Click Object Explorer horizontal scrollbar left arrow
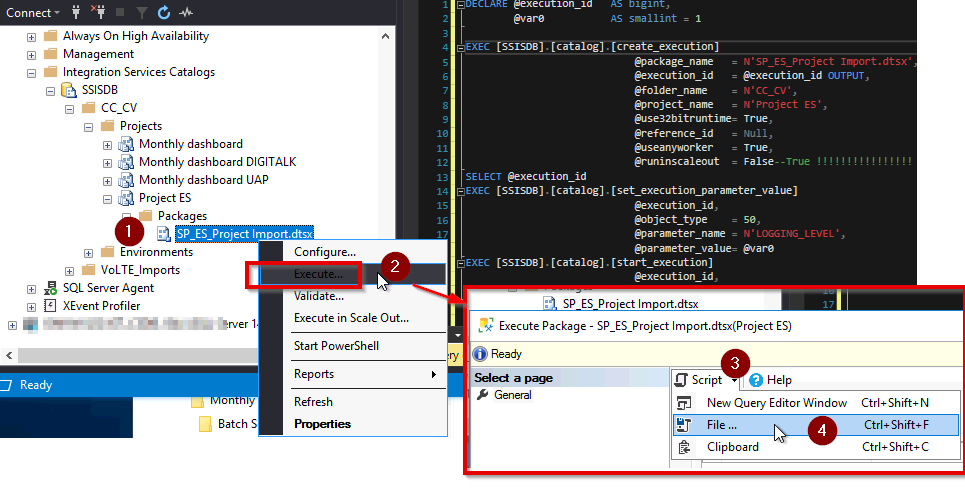The height and width of the screenshot is (490, 965). (x=9, y=355)
